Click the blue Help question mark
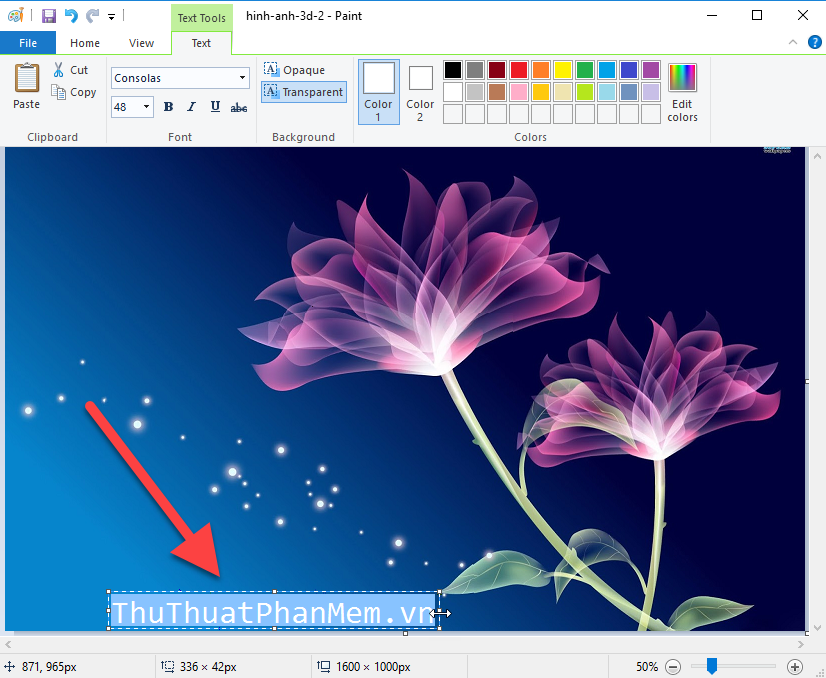This screenshot has width=826, height=678. click(x=817, y=43)
